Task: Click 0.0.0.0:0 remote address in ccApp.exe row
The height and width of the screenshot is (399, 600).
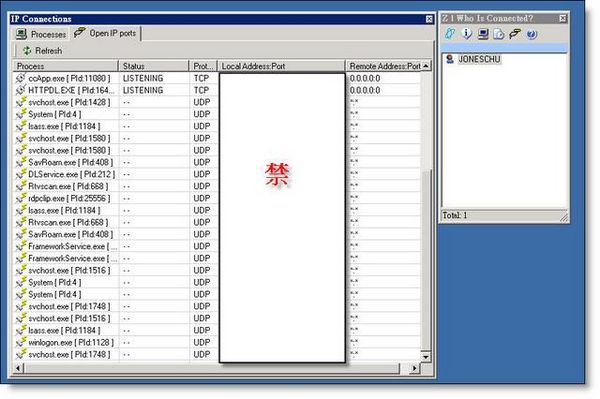Action: pos(365,78)
